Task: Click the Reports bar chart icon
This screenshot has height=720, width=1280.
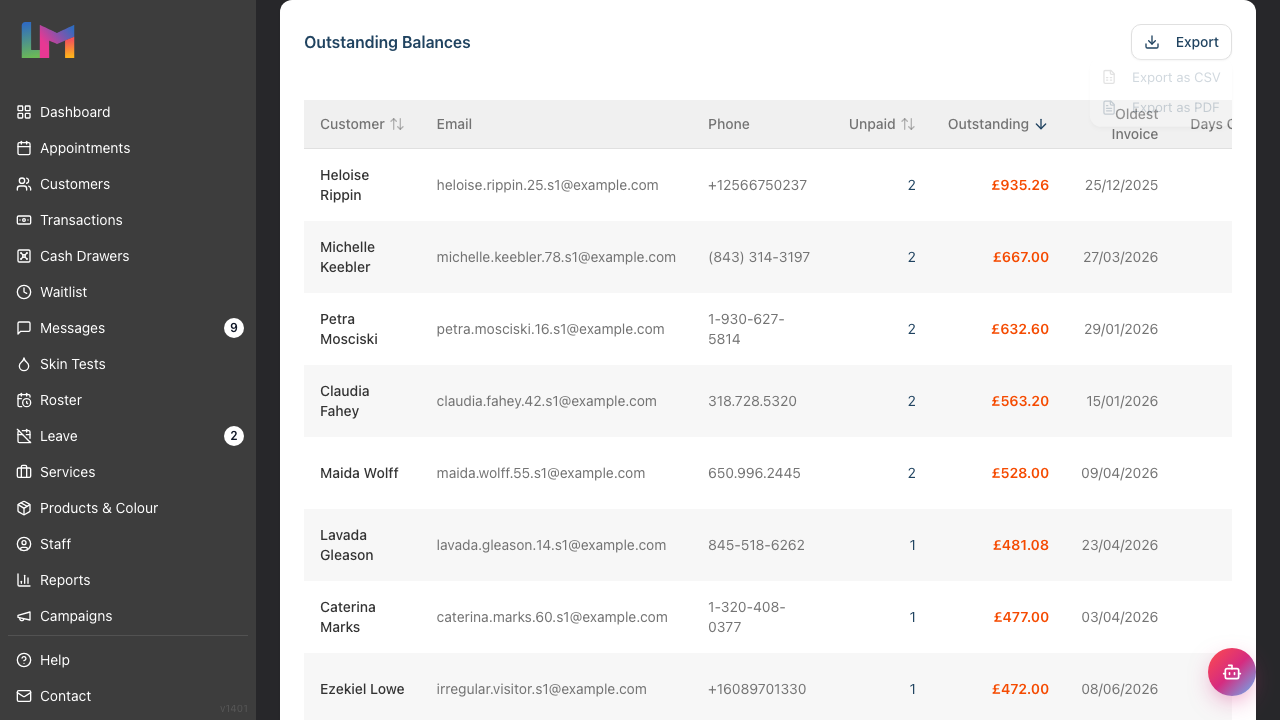Action: click(x=24, y=580)
